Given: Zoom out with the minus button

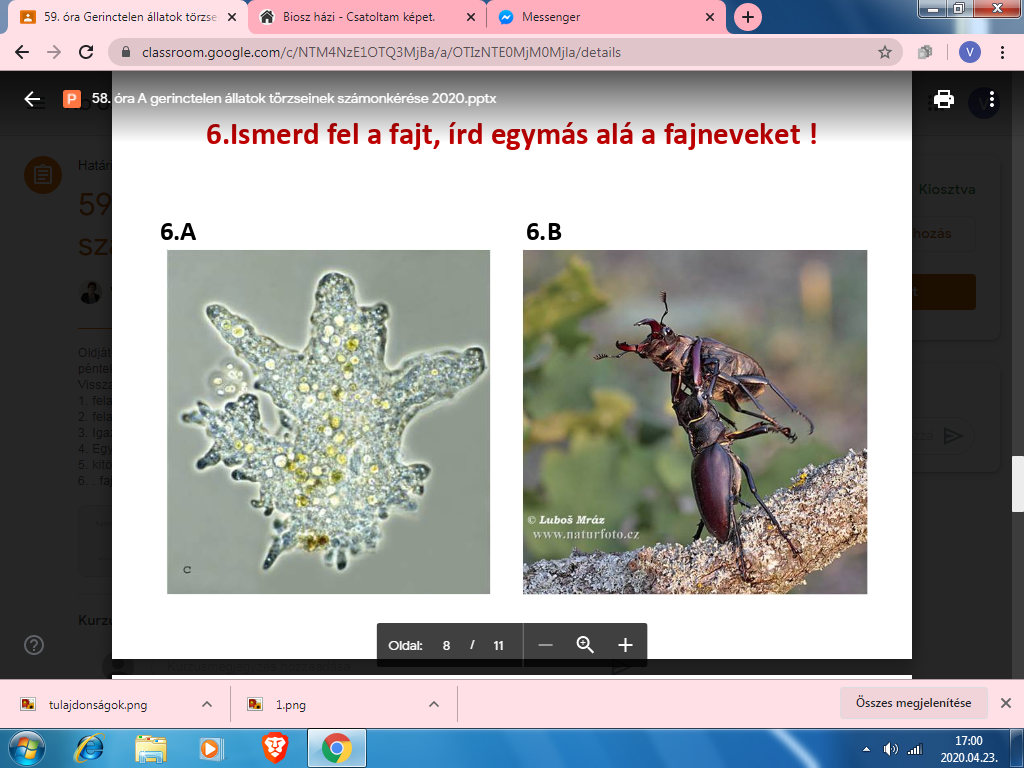Looking at the screenshot, I should click(x=546, y=645).
